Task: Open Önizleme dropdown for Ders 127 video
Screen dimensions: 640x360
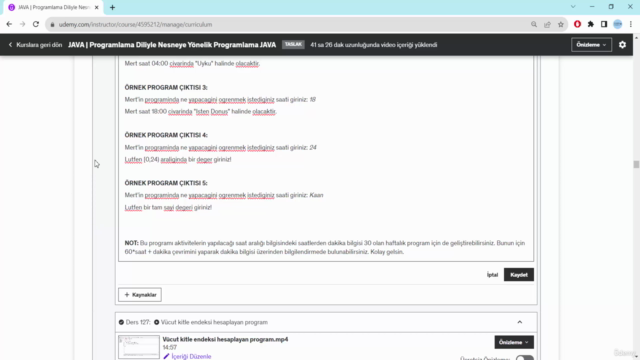Action: (x=514, y=342)
